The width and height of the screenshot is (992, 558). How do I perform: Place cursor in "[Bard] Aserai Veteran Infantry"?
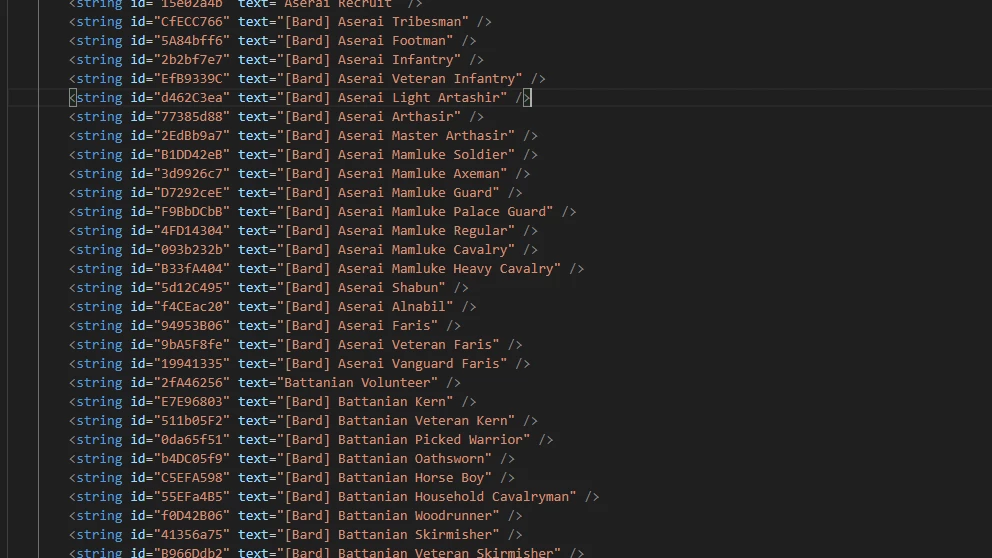400,78
